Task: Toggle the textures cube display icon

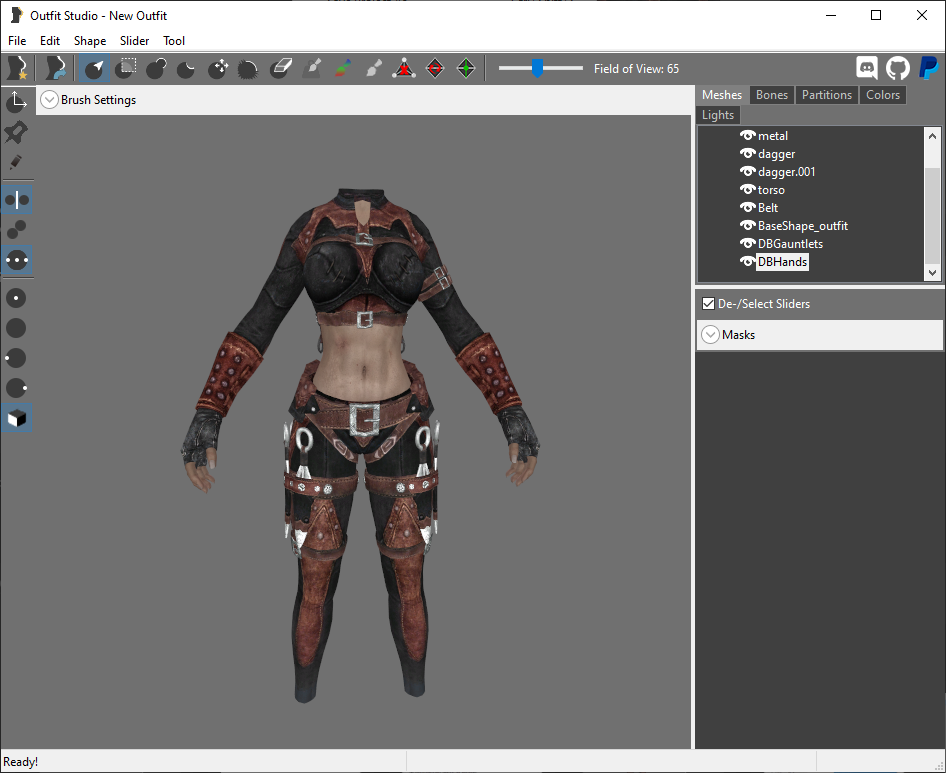Action: pos(16,418)
